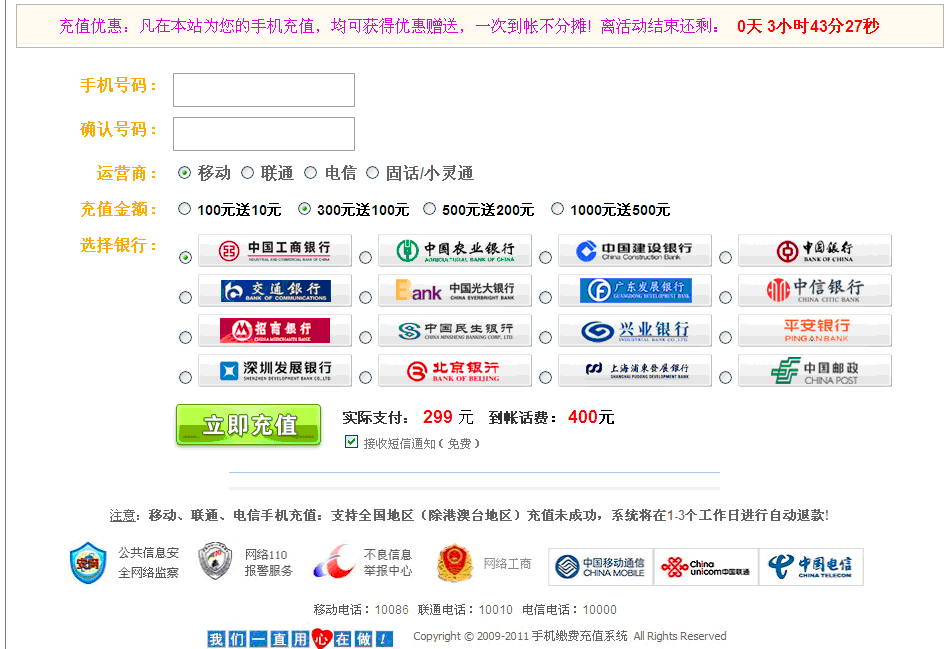Click the 中国建设银行 bank logo

pos(634,250)
